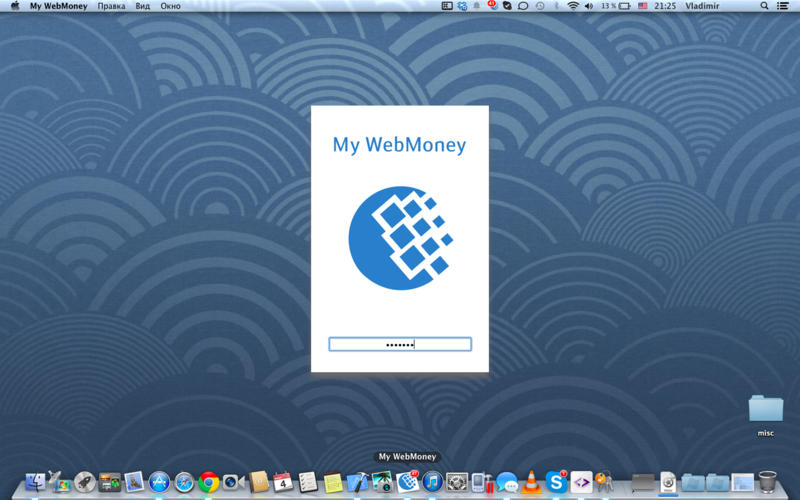Open Finder from the Dock
The image size is (800, 500).
tap(35, 482)
